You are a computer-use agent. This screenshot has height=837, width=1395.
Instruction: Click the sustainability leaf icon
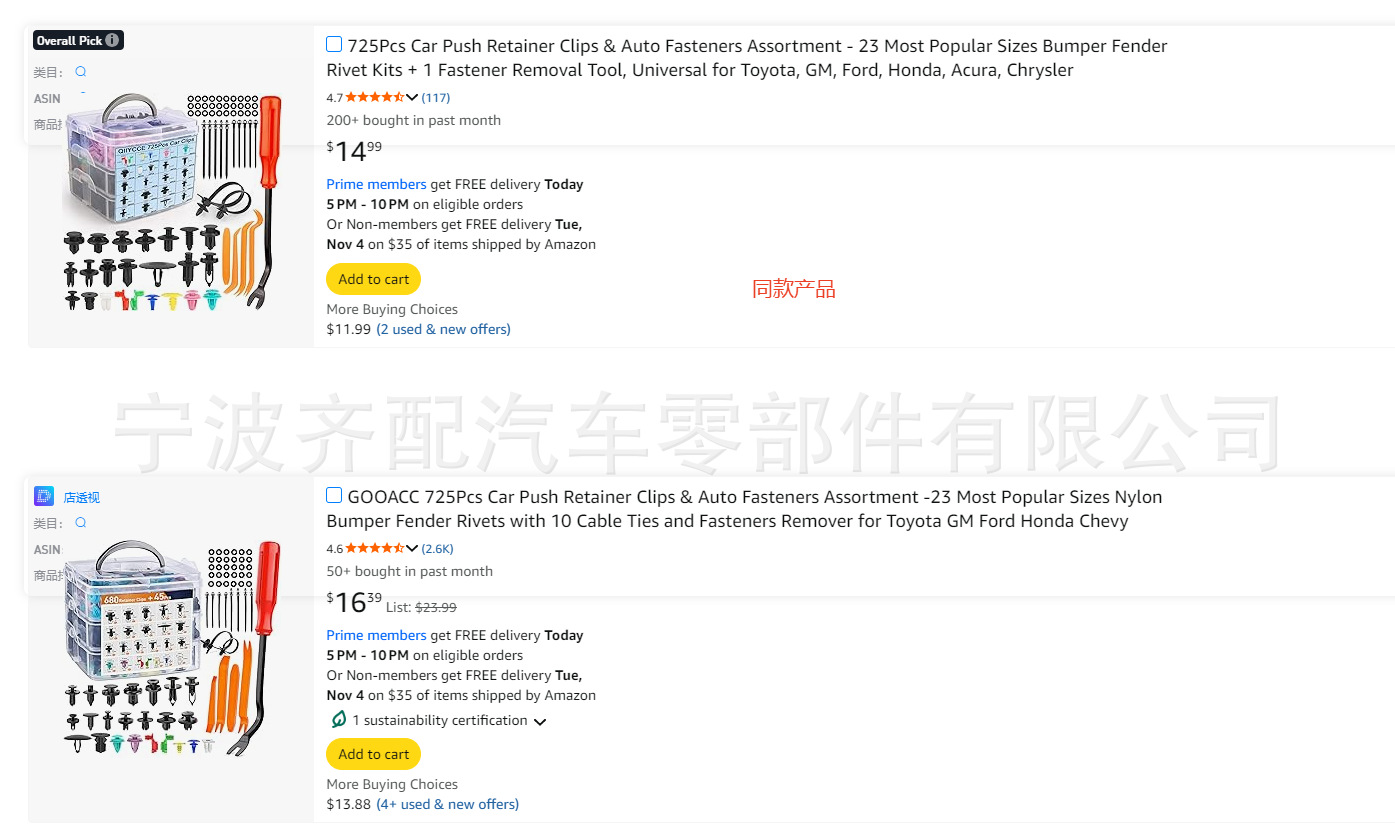tap(338, 720)
